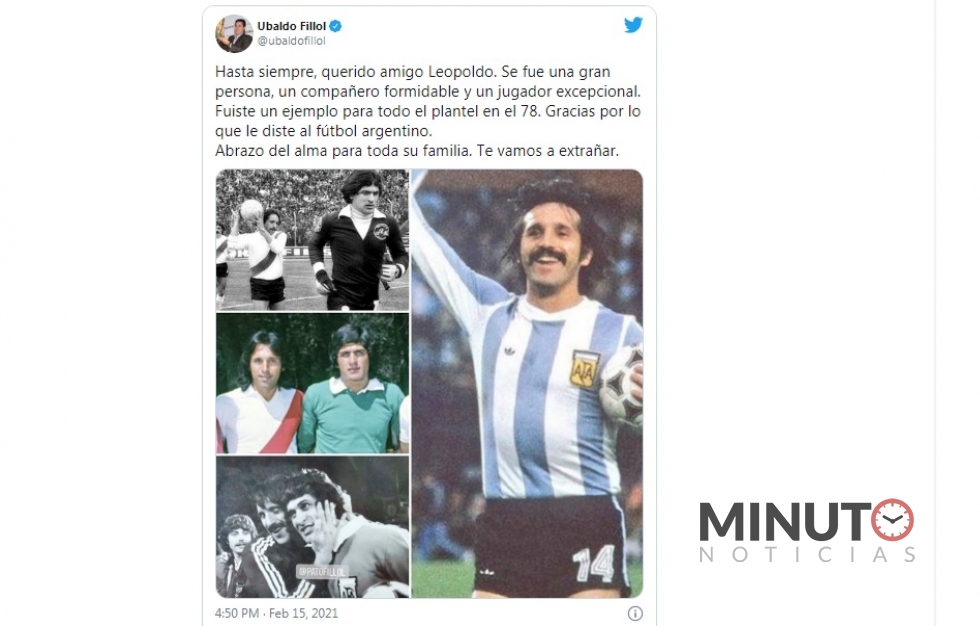Screen dimensions: 980x626
Task: Click the blue verified badge
Action: point(336,26)
